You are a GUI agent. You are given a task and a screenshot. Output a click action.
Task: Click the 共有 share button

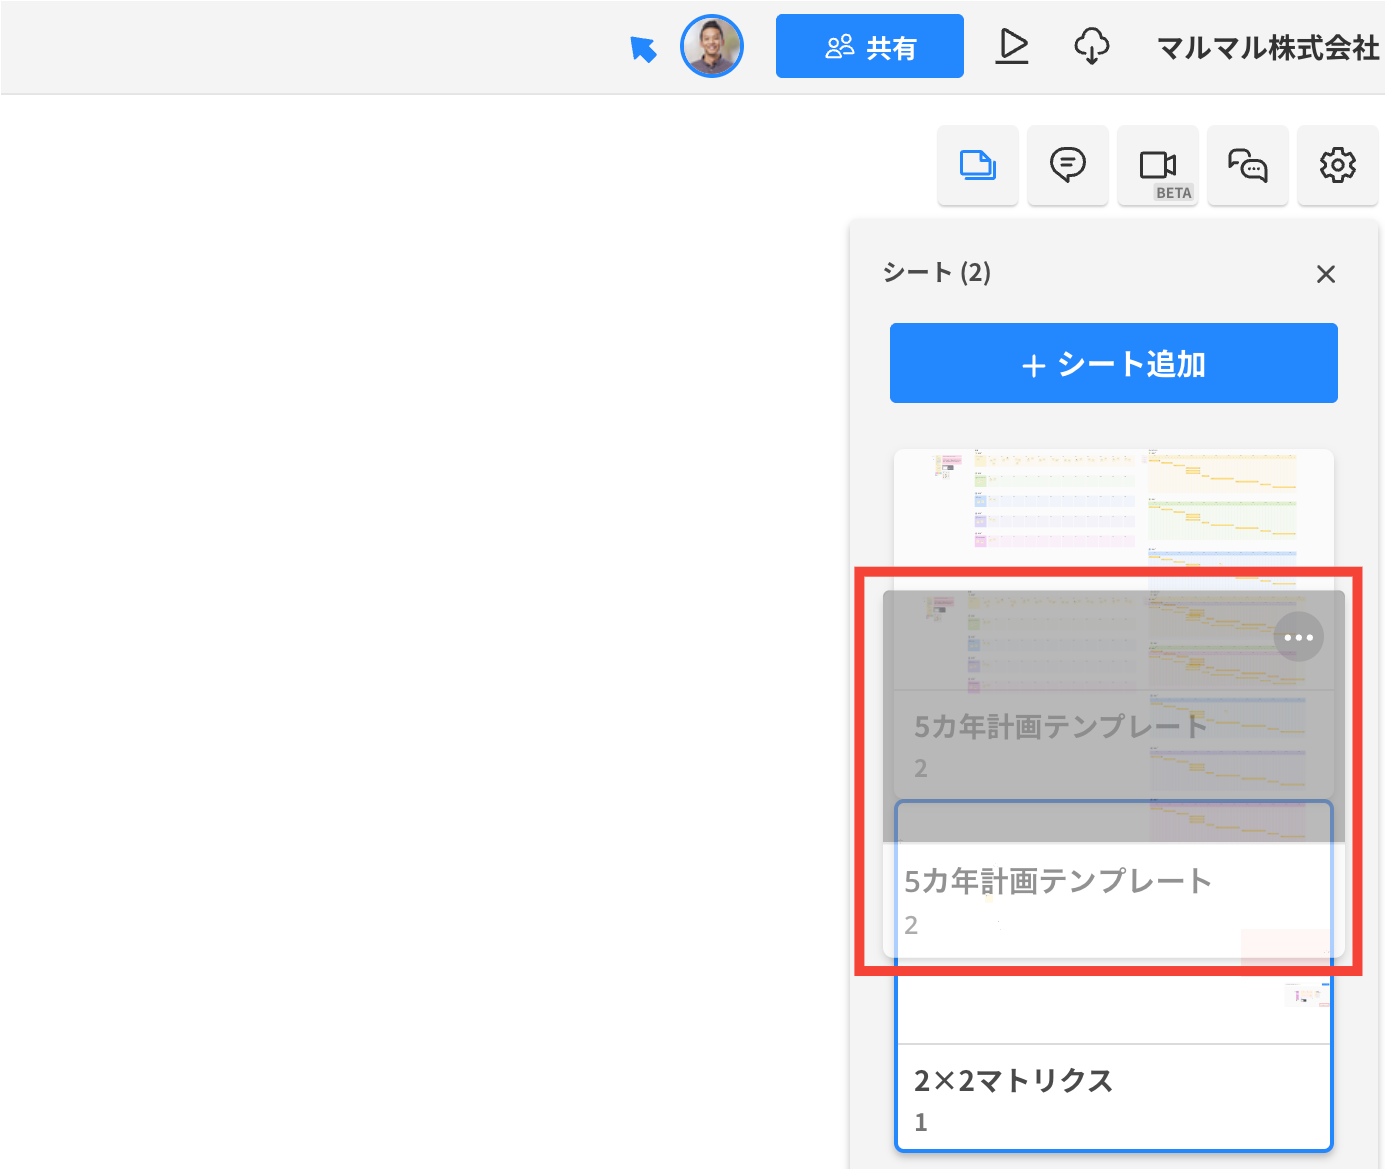coord(870,46)
